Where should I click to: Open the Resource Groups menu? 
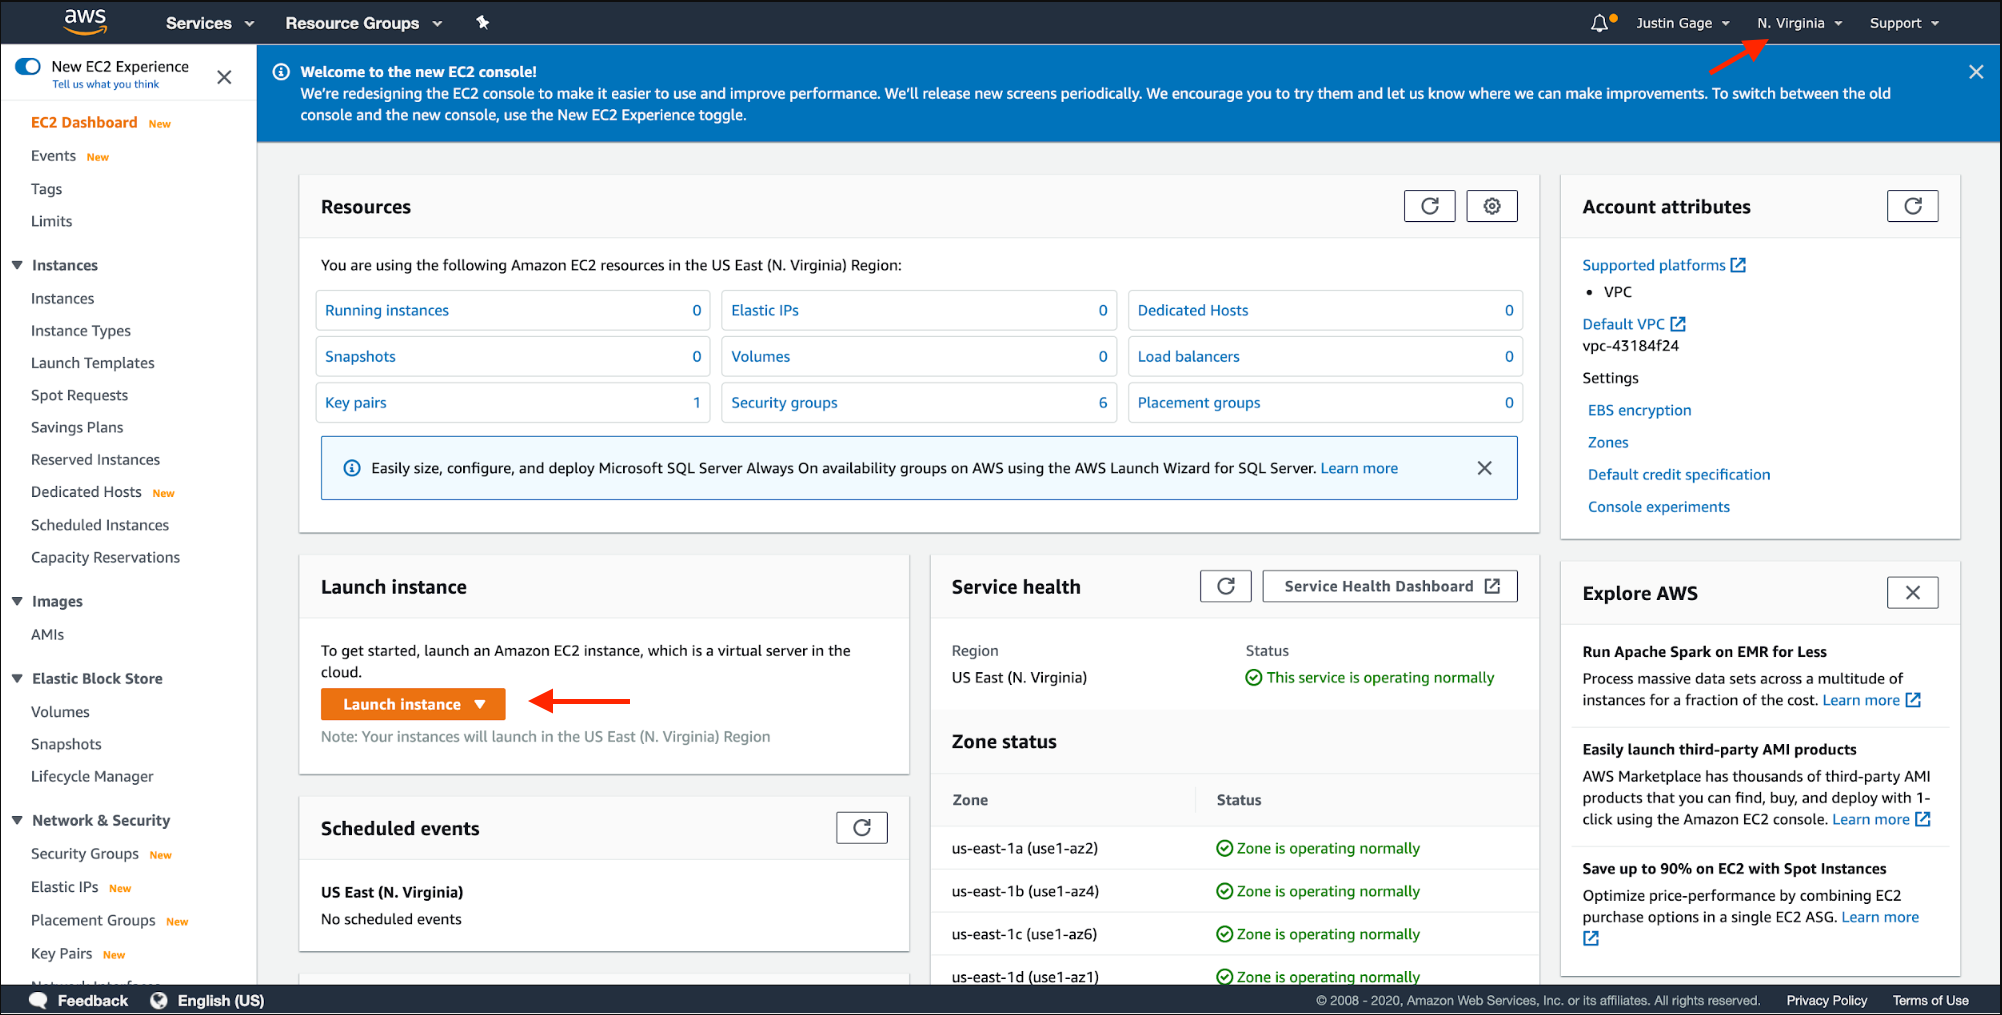[363, 23]
